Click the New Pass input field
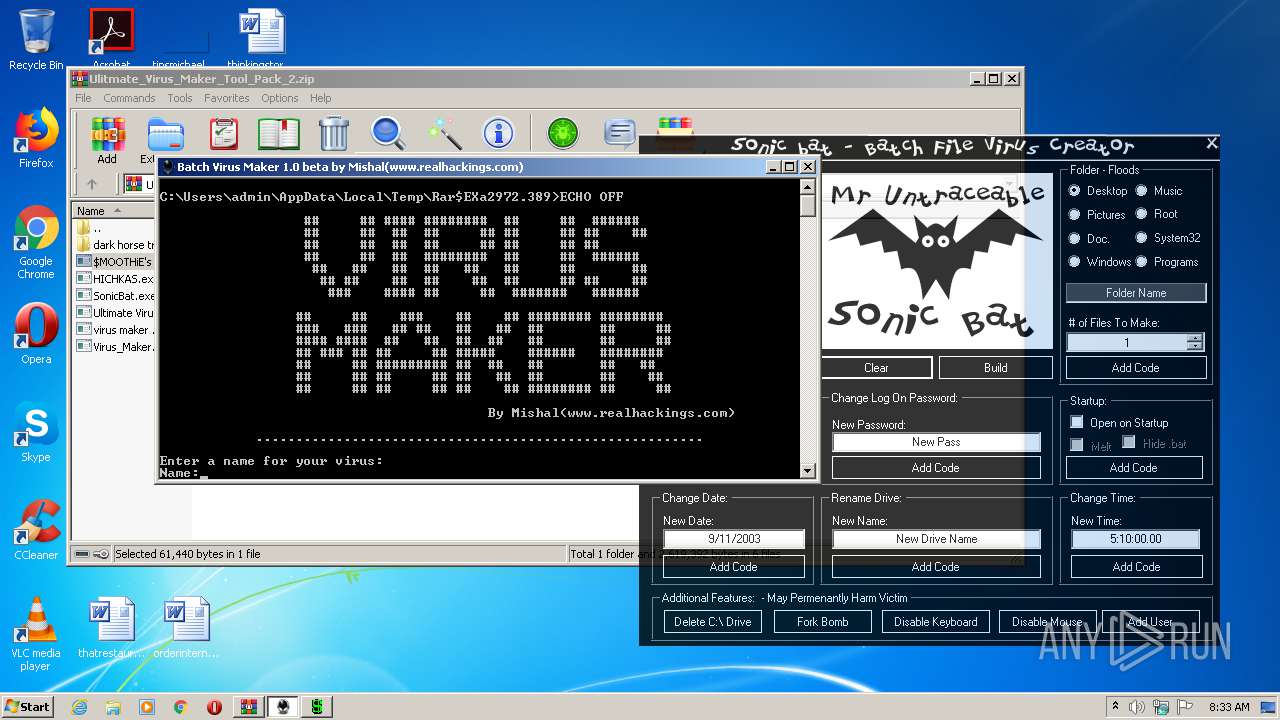Image resolution: width=1280 pixels, height=720 pixels. (936, 442)
